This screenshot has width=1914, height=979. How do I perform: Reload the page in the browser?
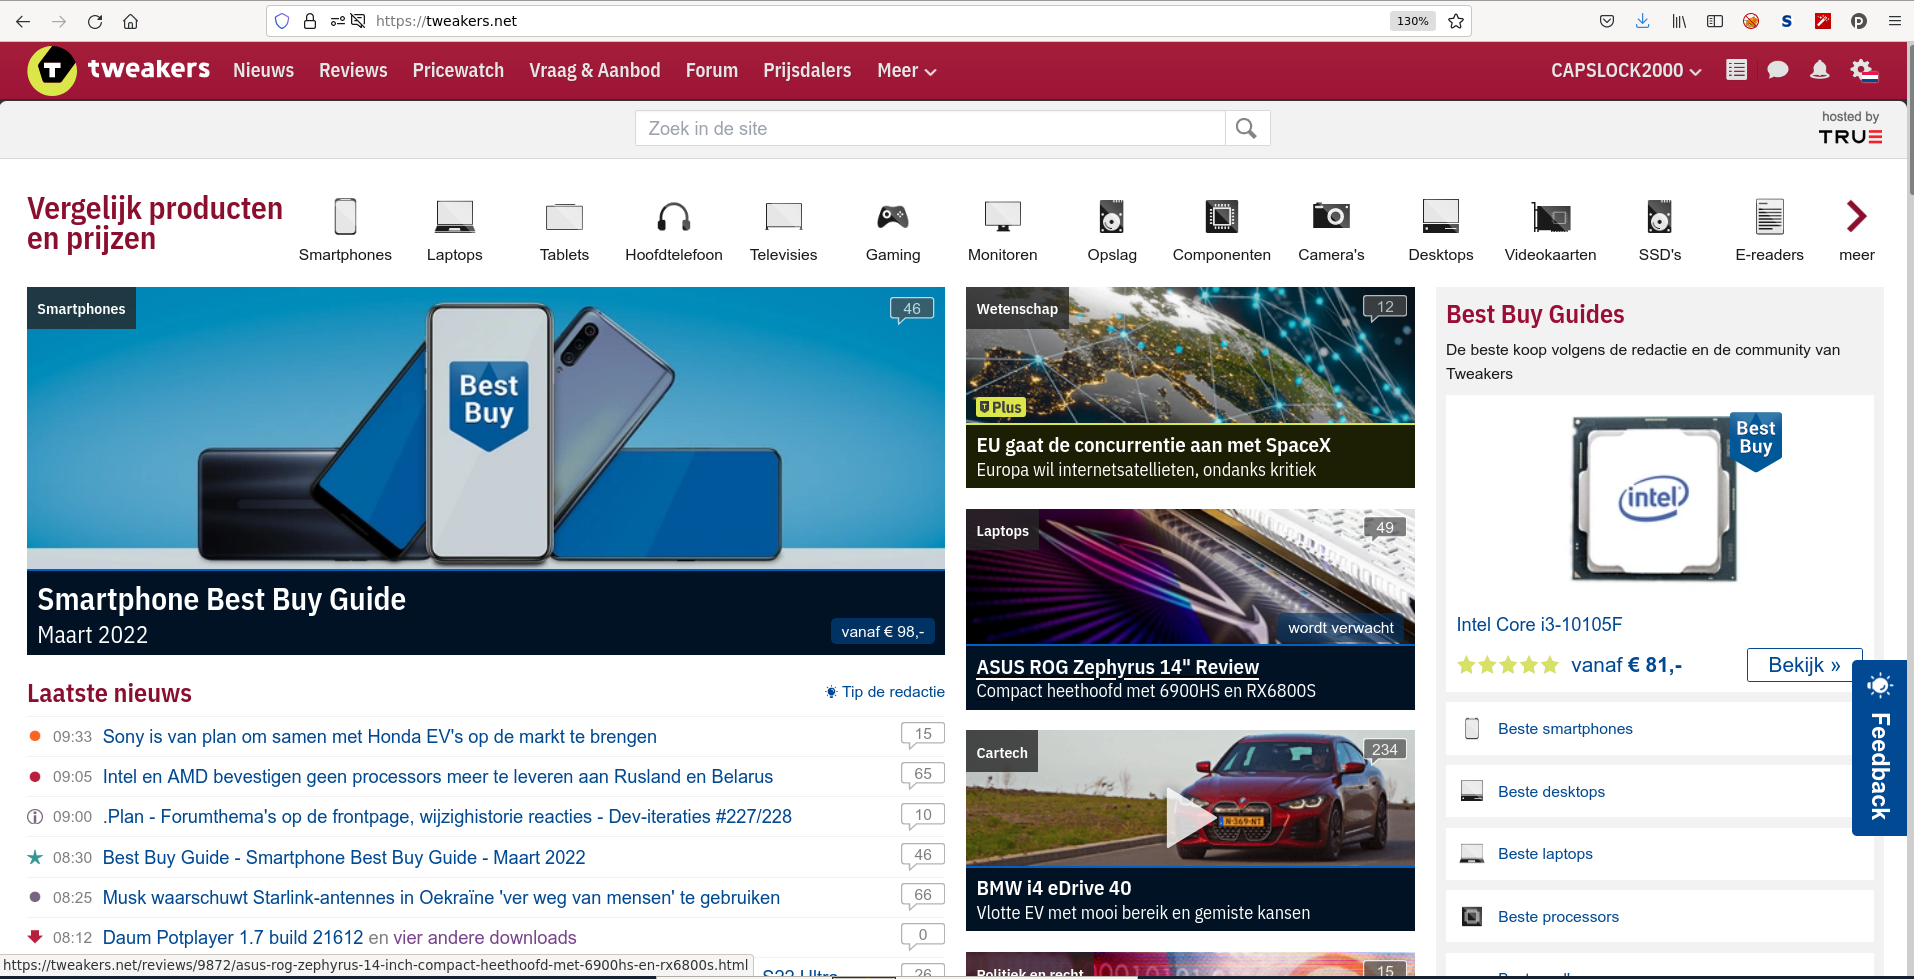click(95, 21)
